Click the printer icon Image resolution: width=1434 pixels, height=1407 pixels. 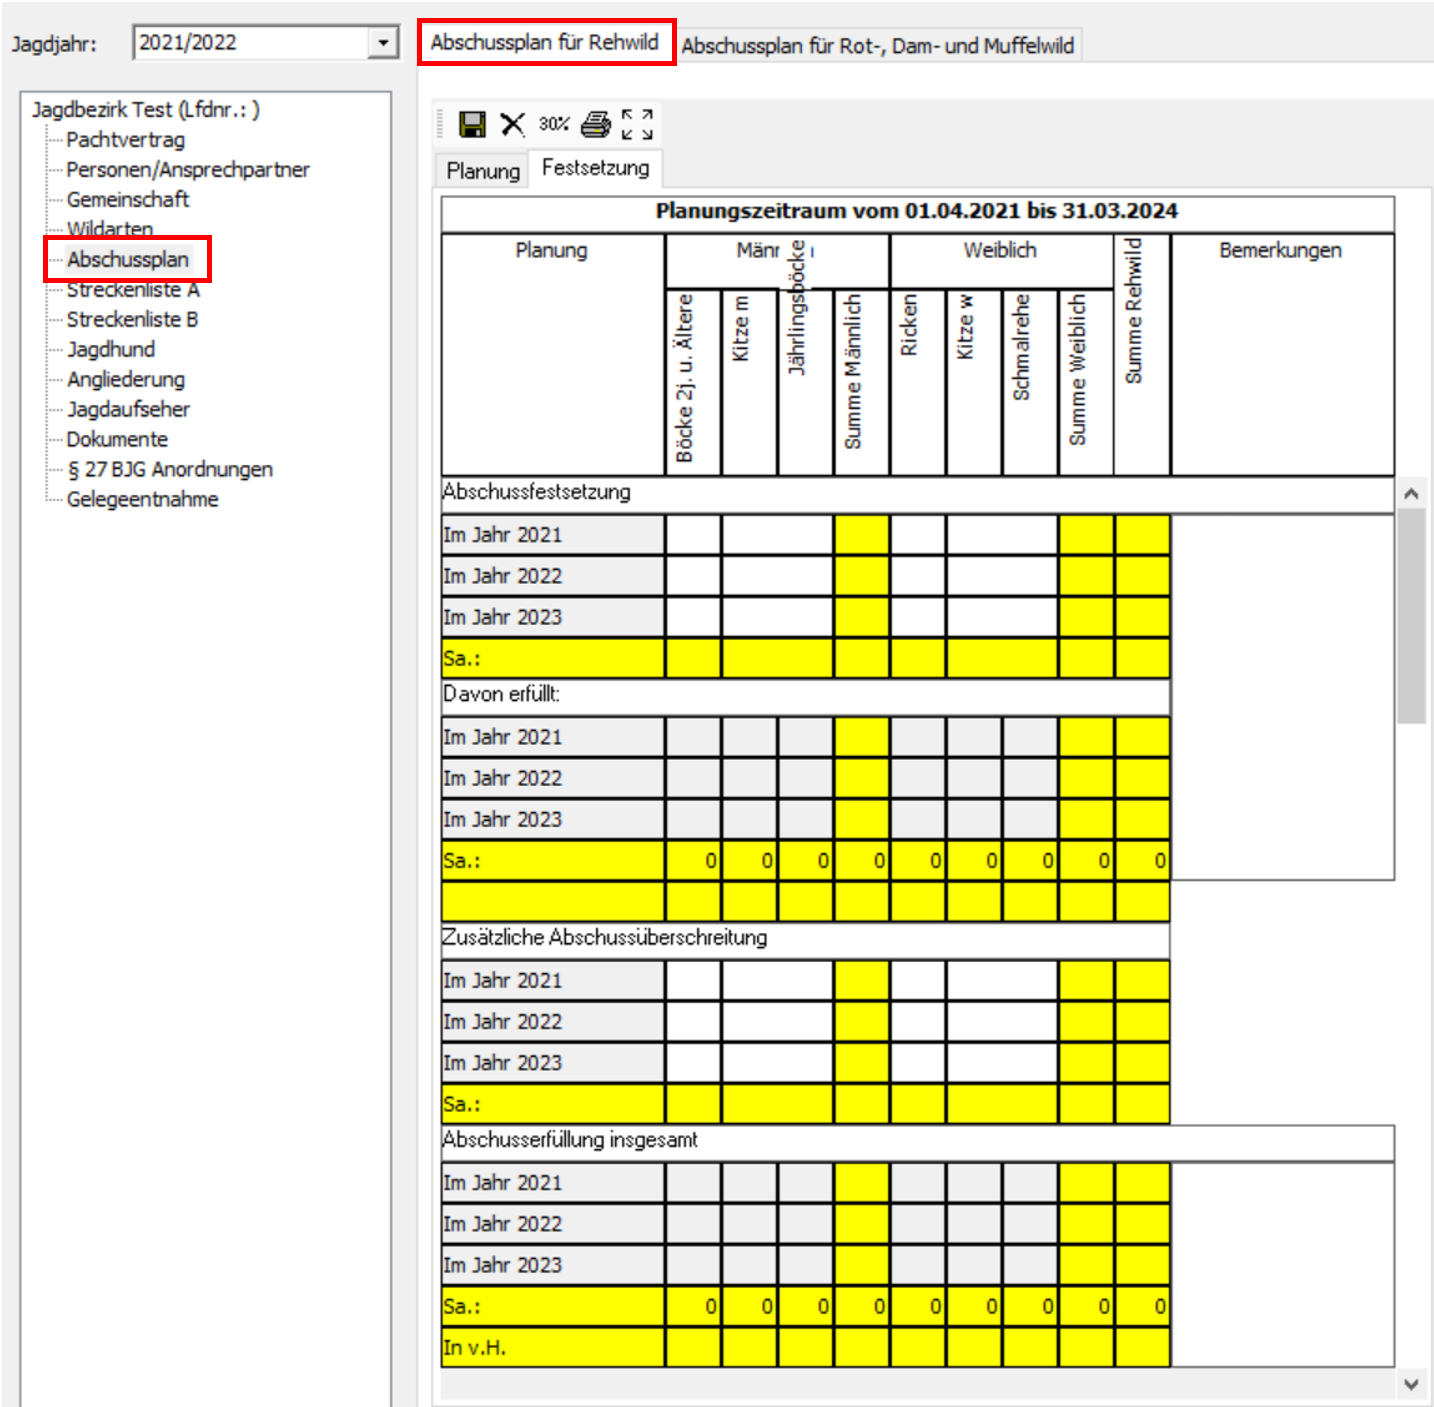[596, 124]
